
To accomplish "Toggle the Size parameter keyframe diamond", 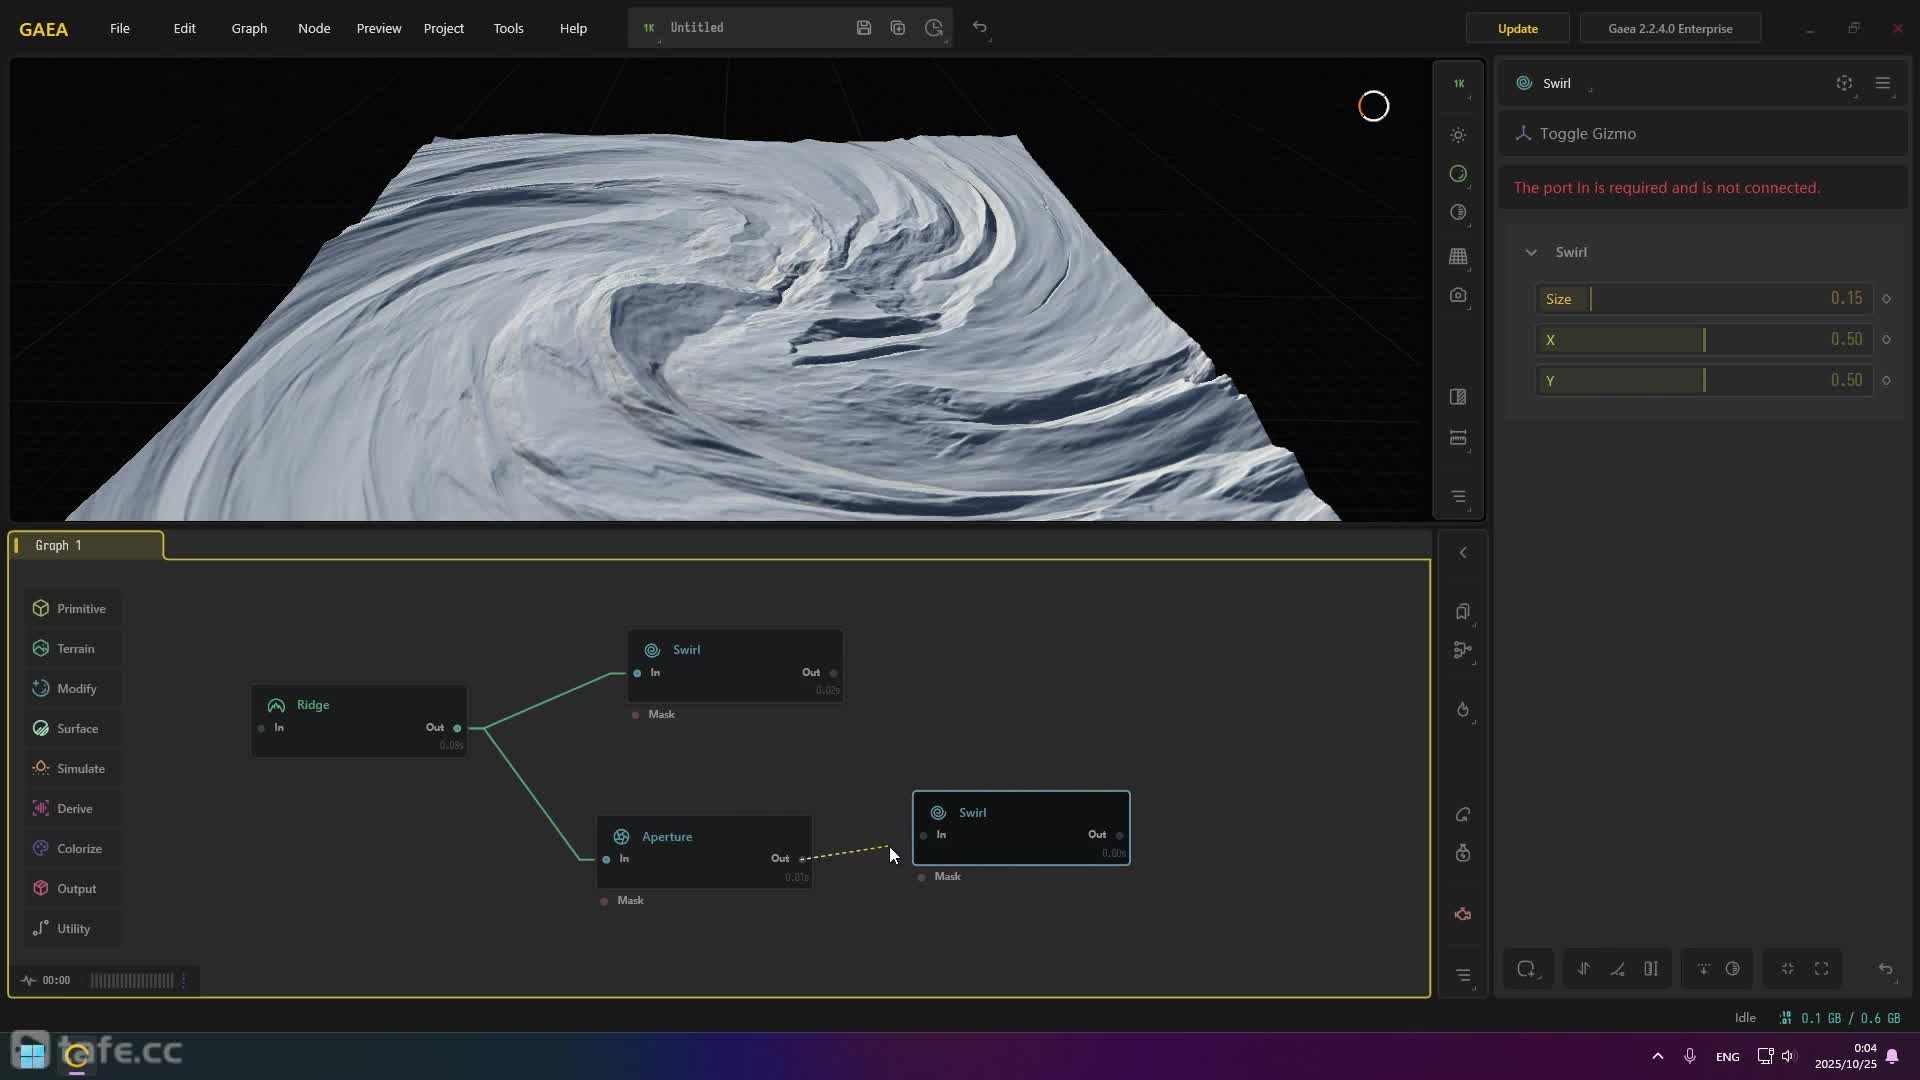I will [1886, 299].
